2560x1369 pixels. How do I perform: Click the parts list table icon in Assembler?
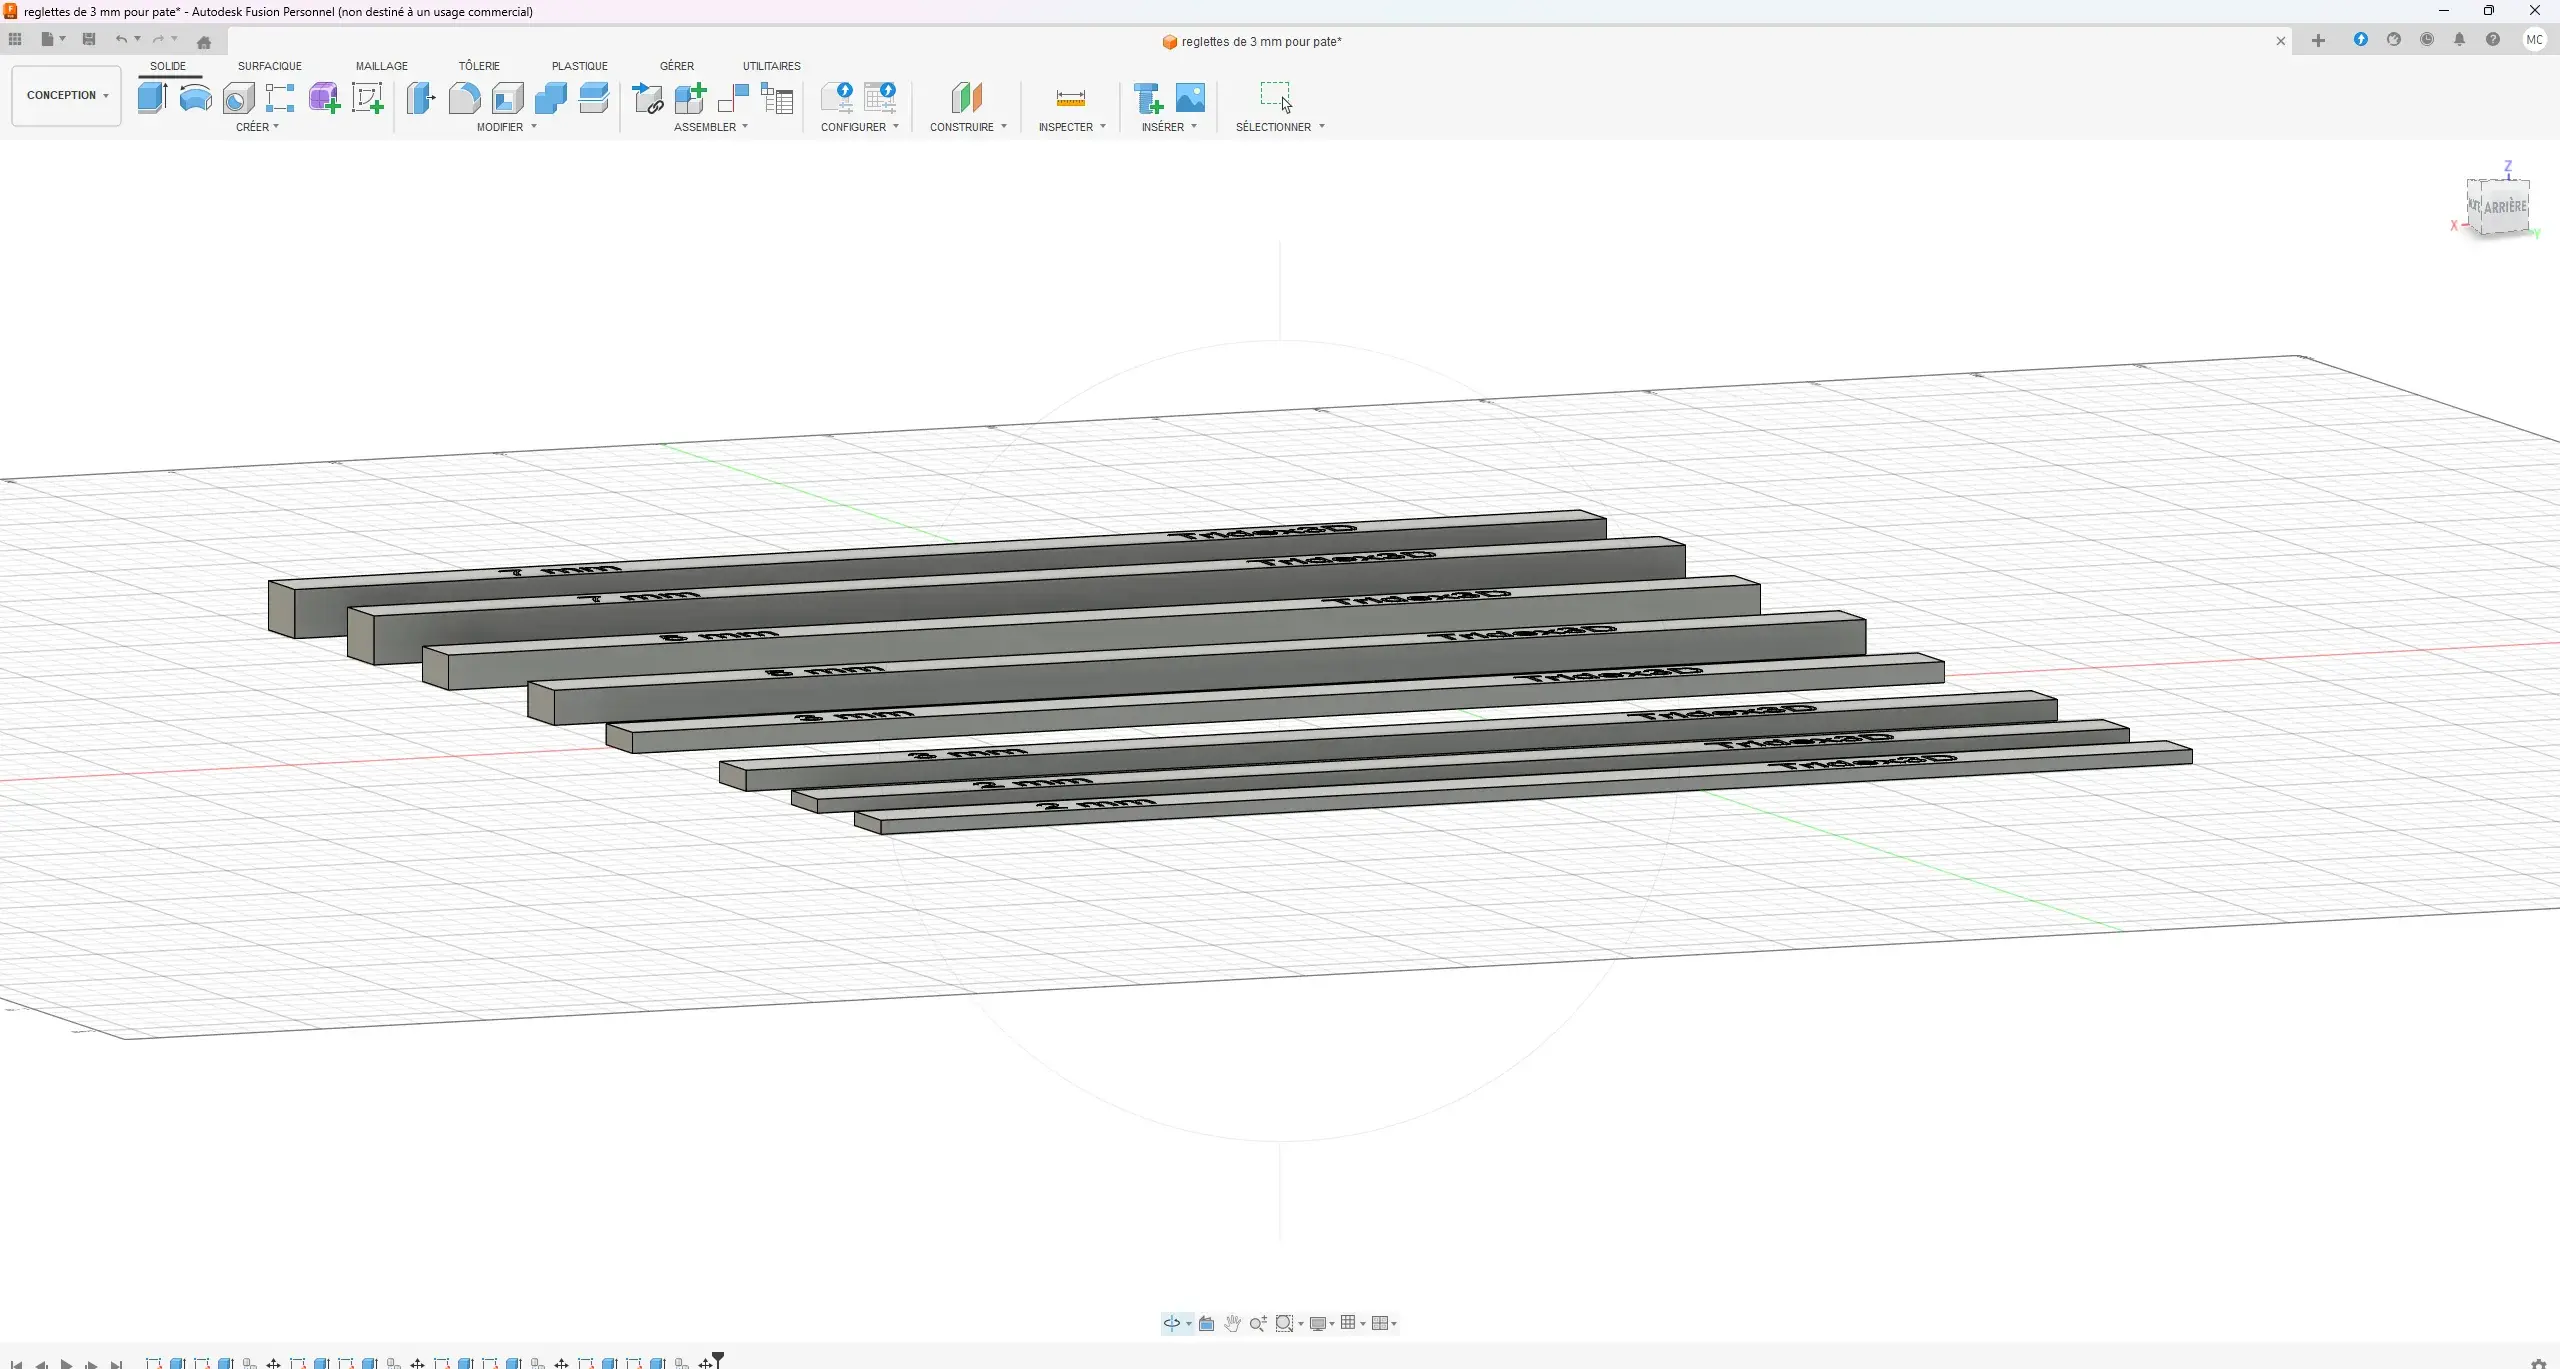pyautogui.click(x=777, y=98)
